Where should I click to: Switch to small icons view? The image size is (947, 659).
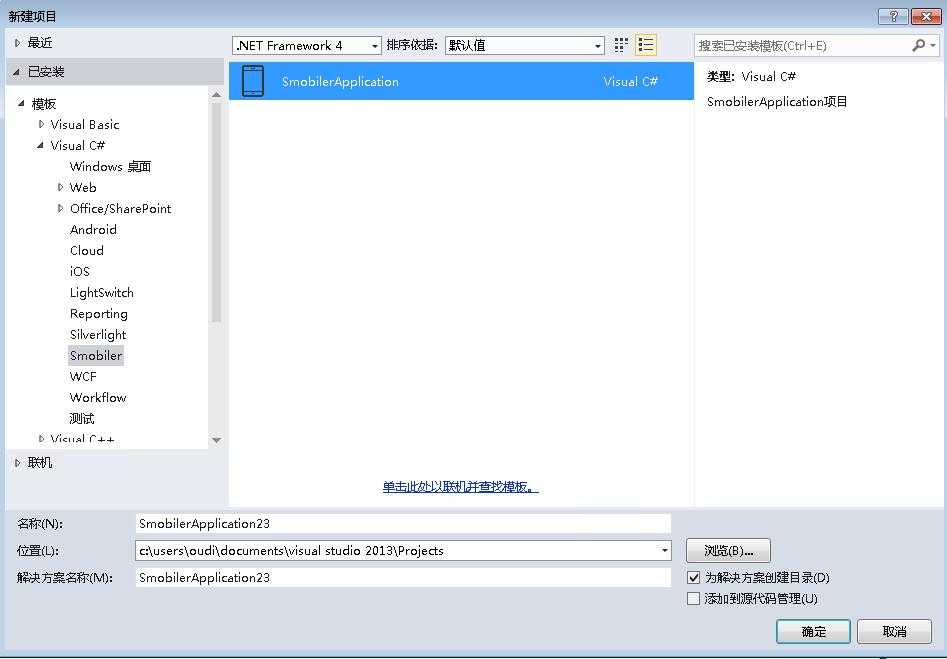tap(621, 45)
